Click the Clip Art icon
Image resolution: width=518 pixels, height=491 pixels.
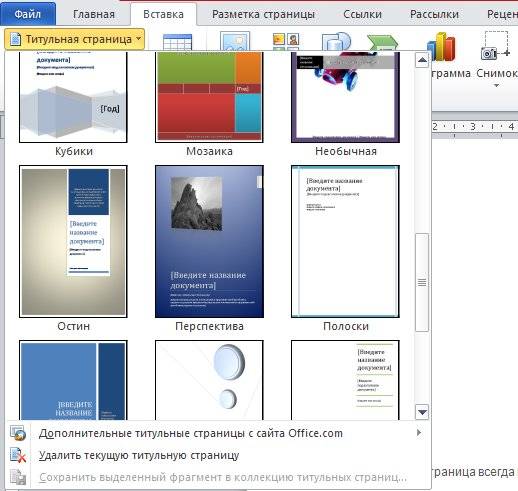[x=286, y=42]
